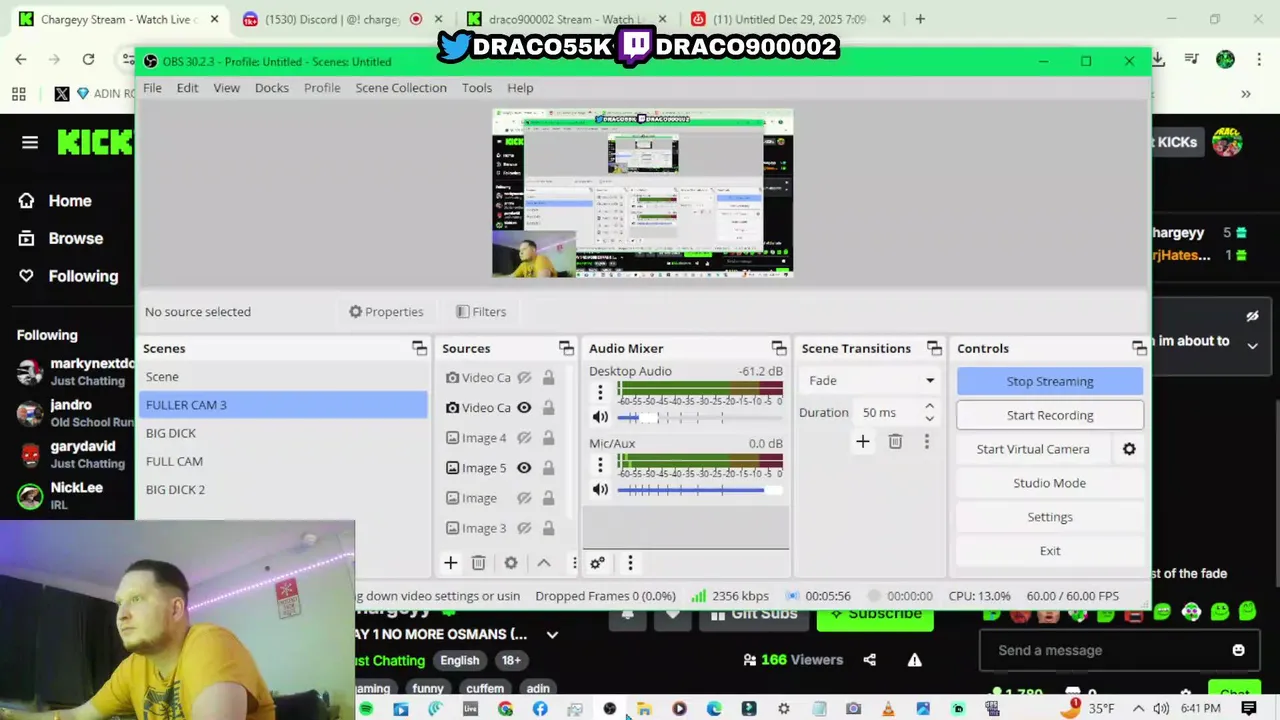Mute Desktop Audio speaker icon
The height and width of the screenshot is (720, 1280).
[x=600, y=417]
